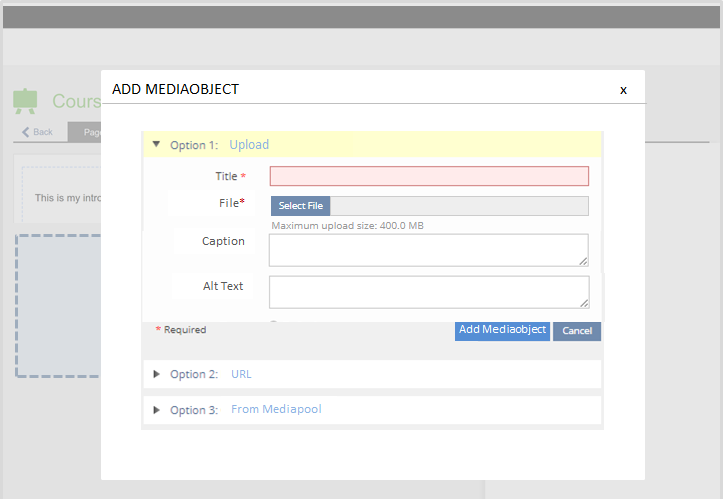The height and width of the screenshot is (499, 723).
Task: Collapse the Option 1 disclosure triangle
Action: coord(156,144)
